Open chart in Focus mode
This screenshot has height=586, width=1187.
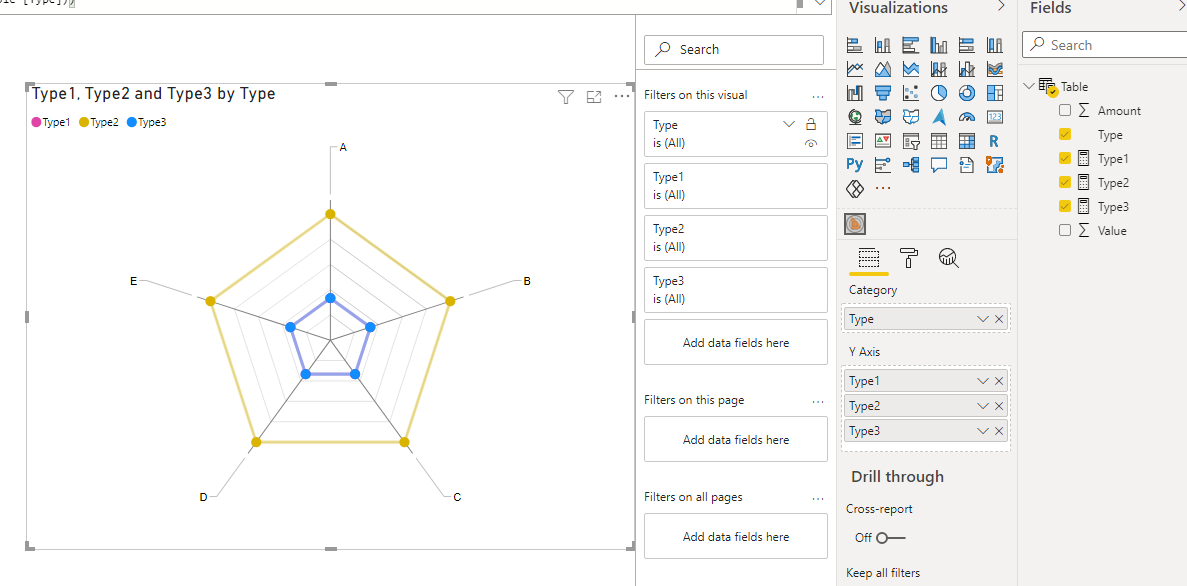coord(594,96)
